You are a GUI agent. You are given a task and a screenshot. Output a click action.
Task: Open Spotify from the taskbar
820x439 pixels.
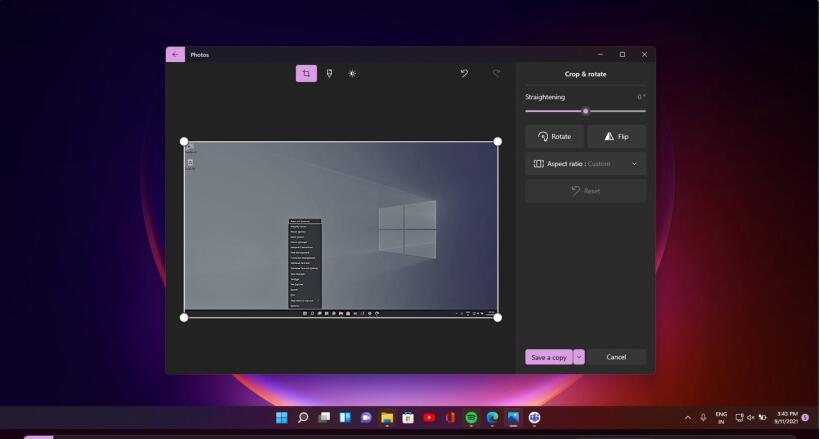pyautogui.click(x=471, y=418)
